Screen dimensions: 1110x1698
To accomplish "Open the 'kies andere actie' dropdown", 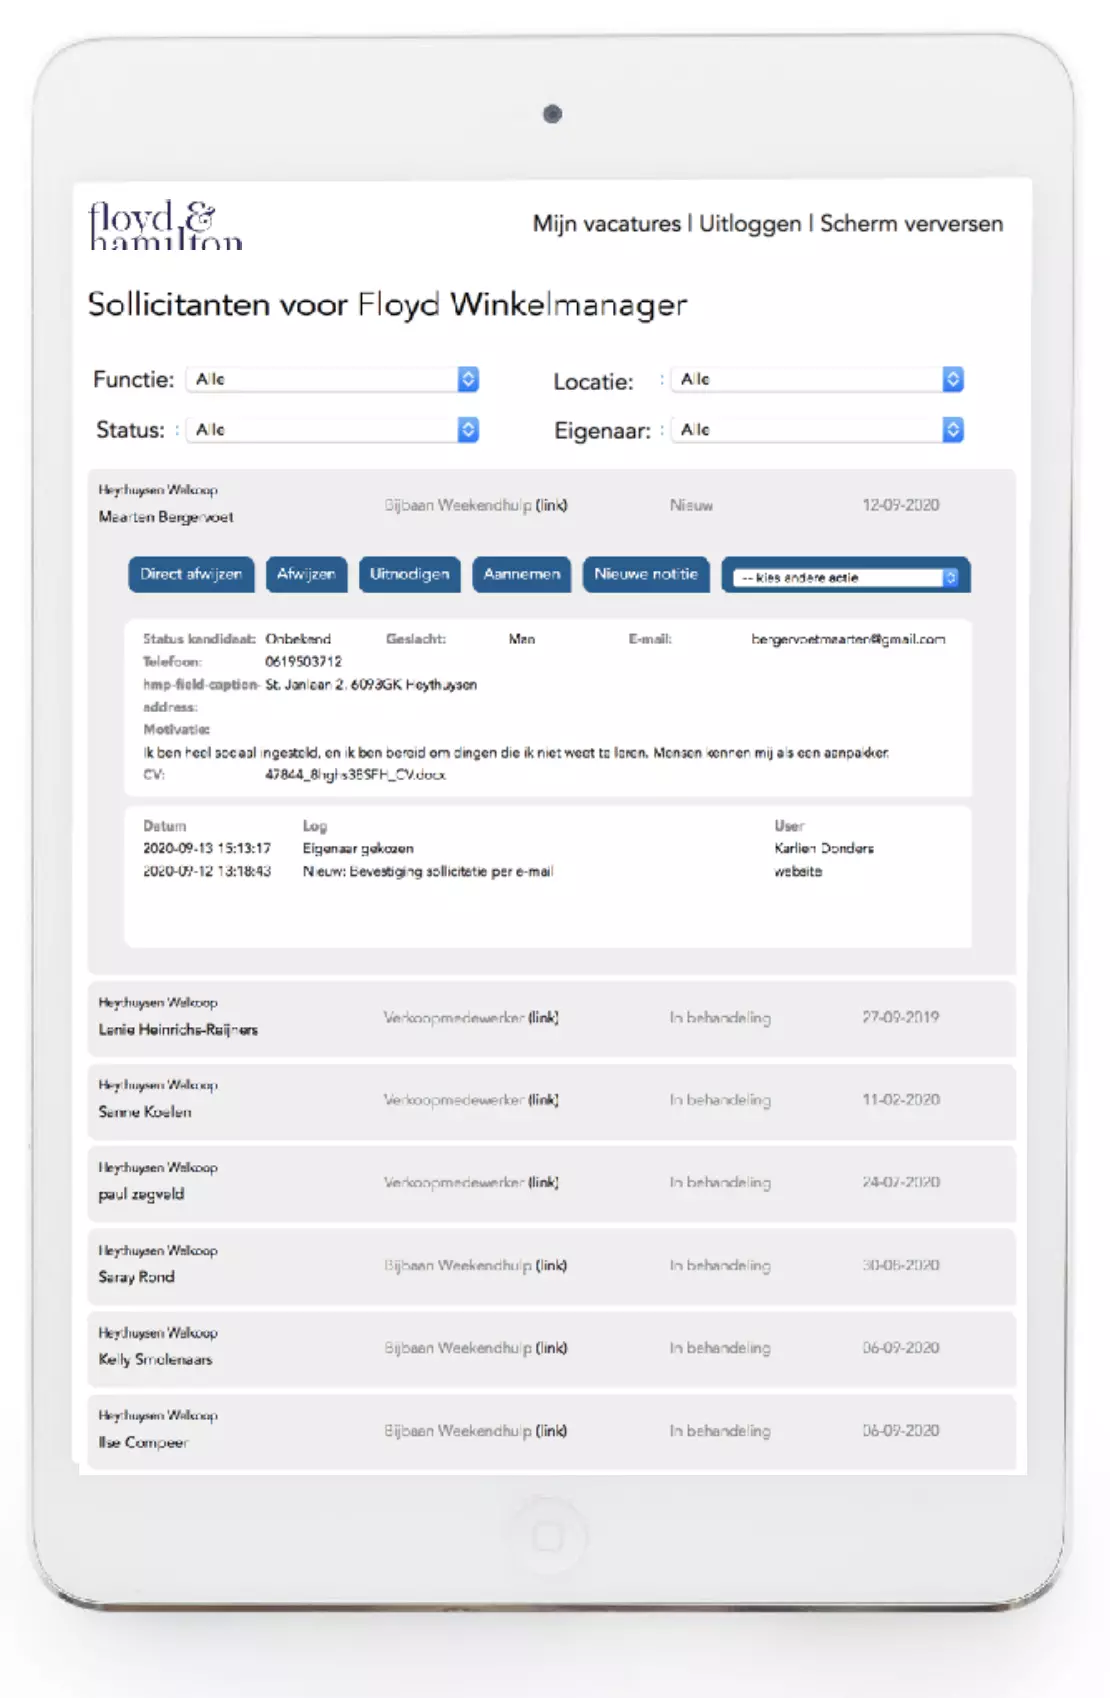I will 846,577.
